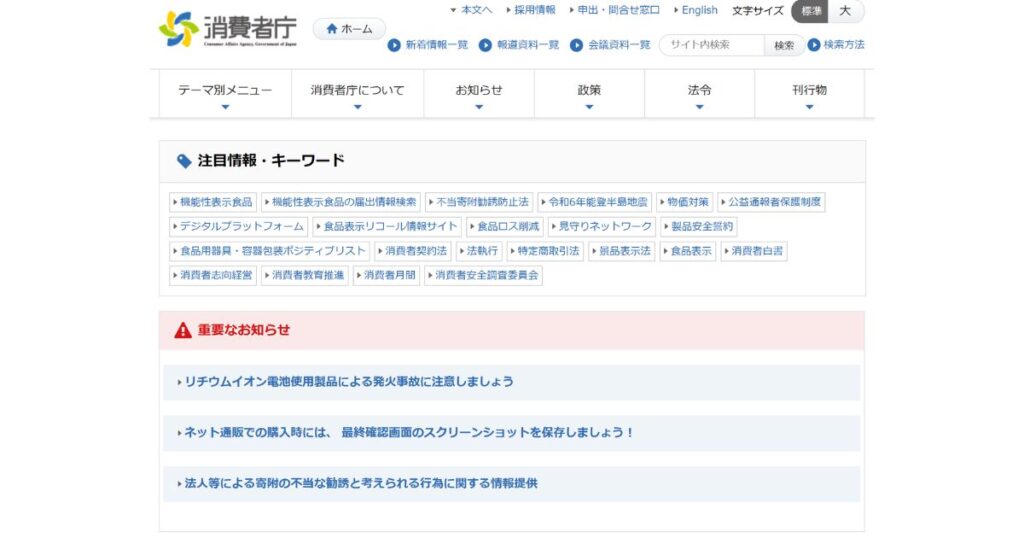Open 機能性表示食品 keyword tag
The image size is (1024, 538).
[213, 202]
